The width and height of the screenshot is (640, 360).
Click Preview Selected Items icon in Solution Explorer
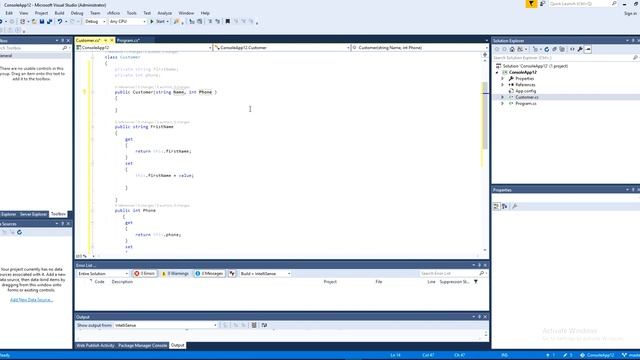pyautogui.click(x=588, y=49)
